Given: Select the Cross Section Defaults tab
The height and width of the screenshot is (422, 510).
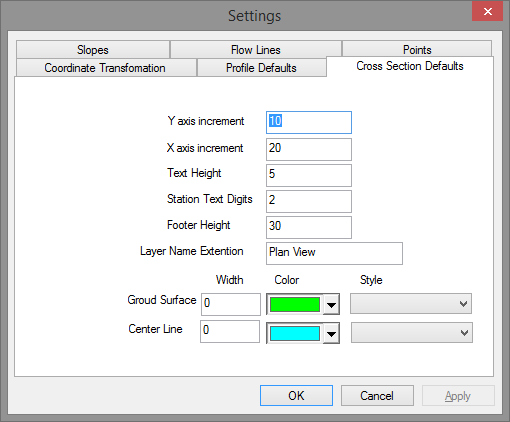Looking at the screenshot, I should [x=410, y=66].
